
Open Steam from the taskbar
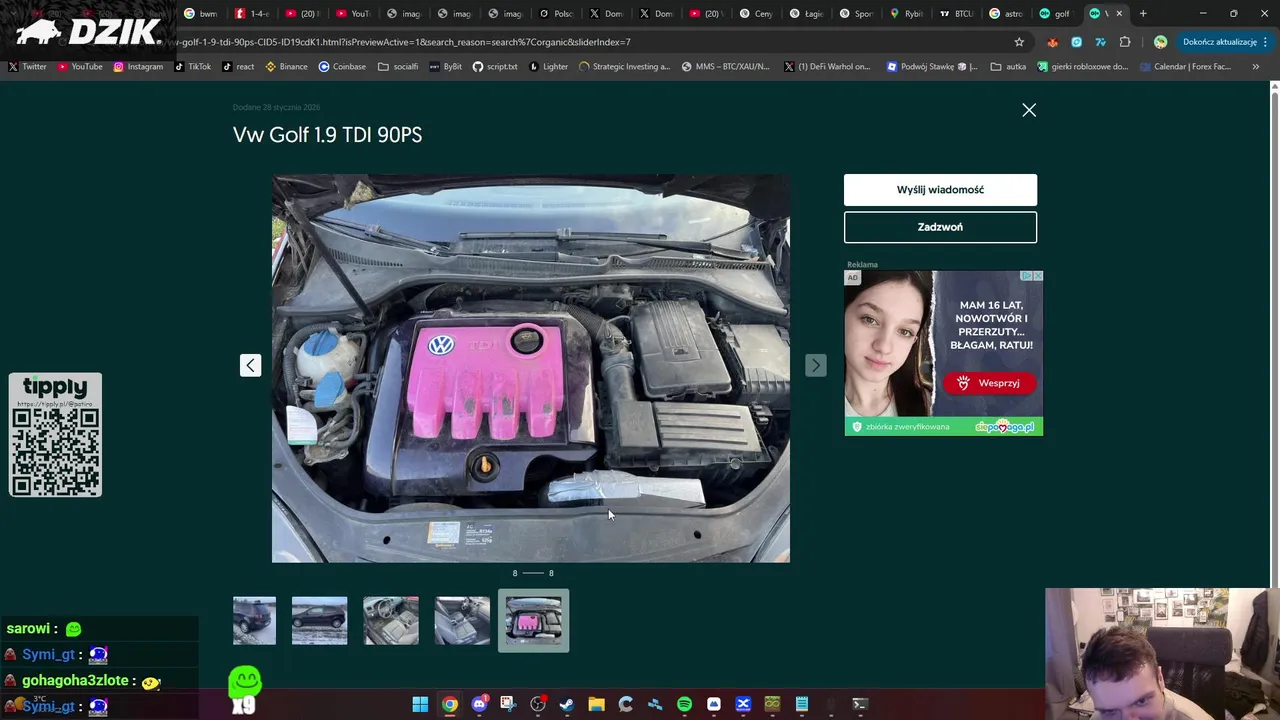567,704
